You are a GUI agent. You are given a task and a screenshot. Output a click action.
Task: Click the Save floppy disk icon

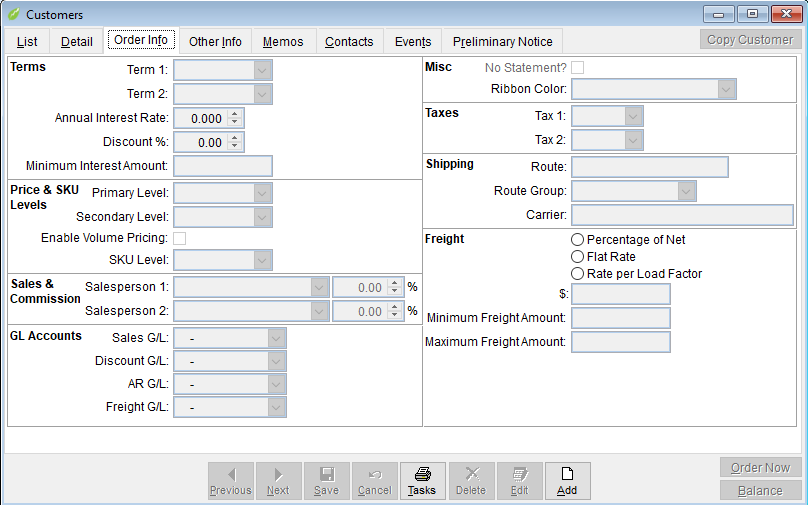(326, 474)
